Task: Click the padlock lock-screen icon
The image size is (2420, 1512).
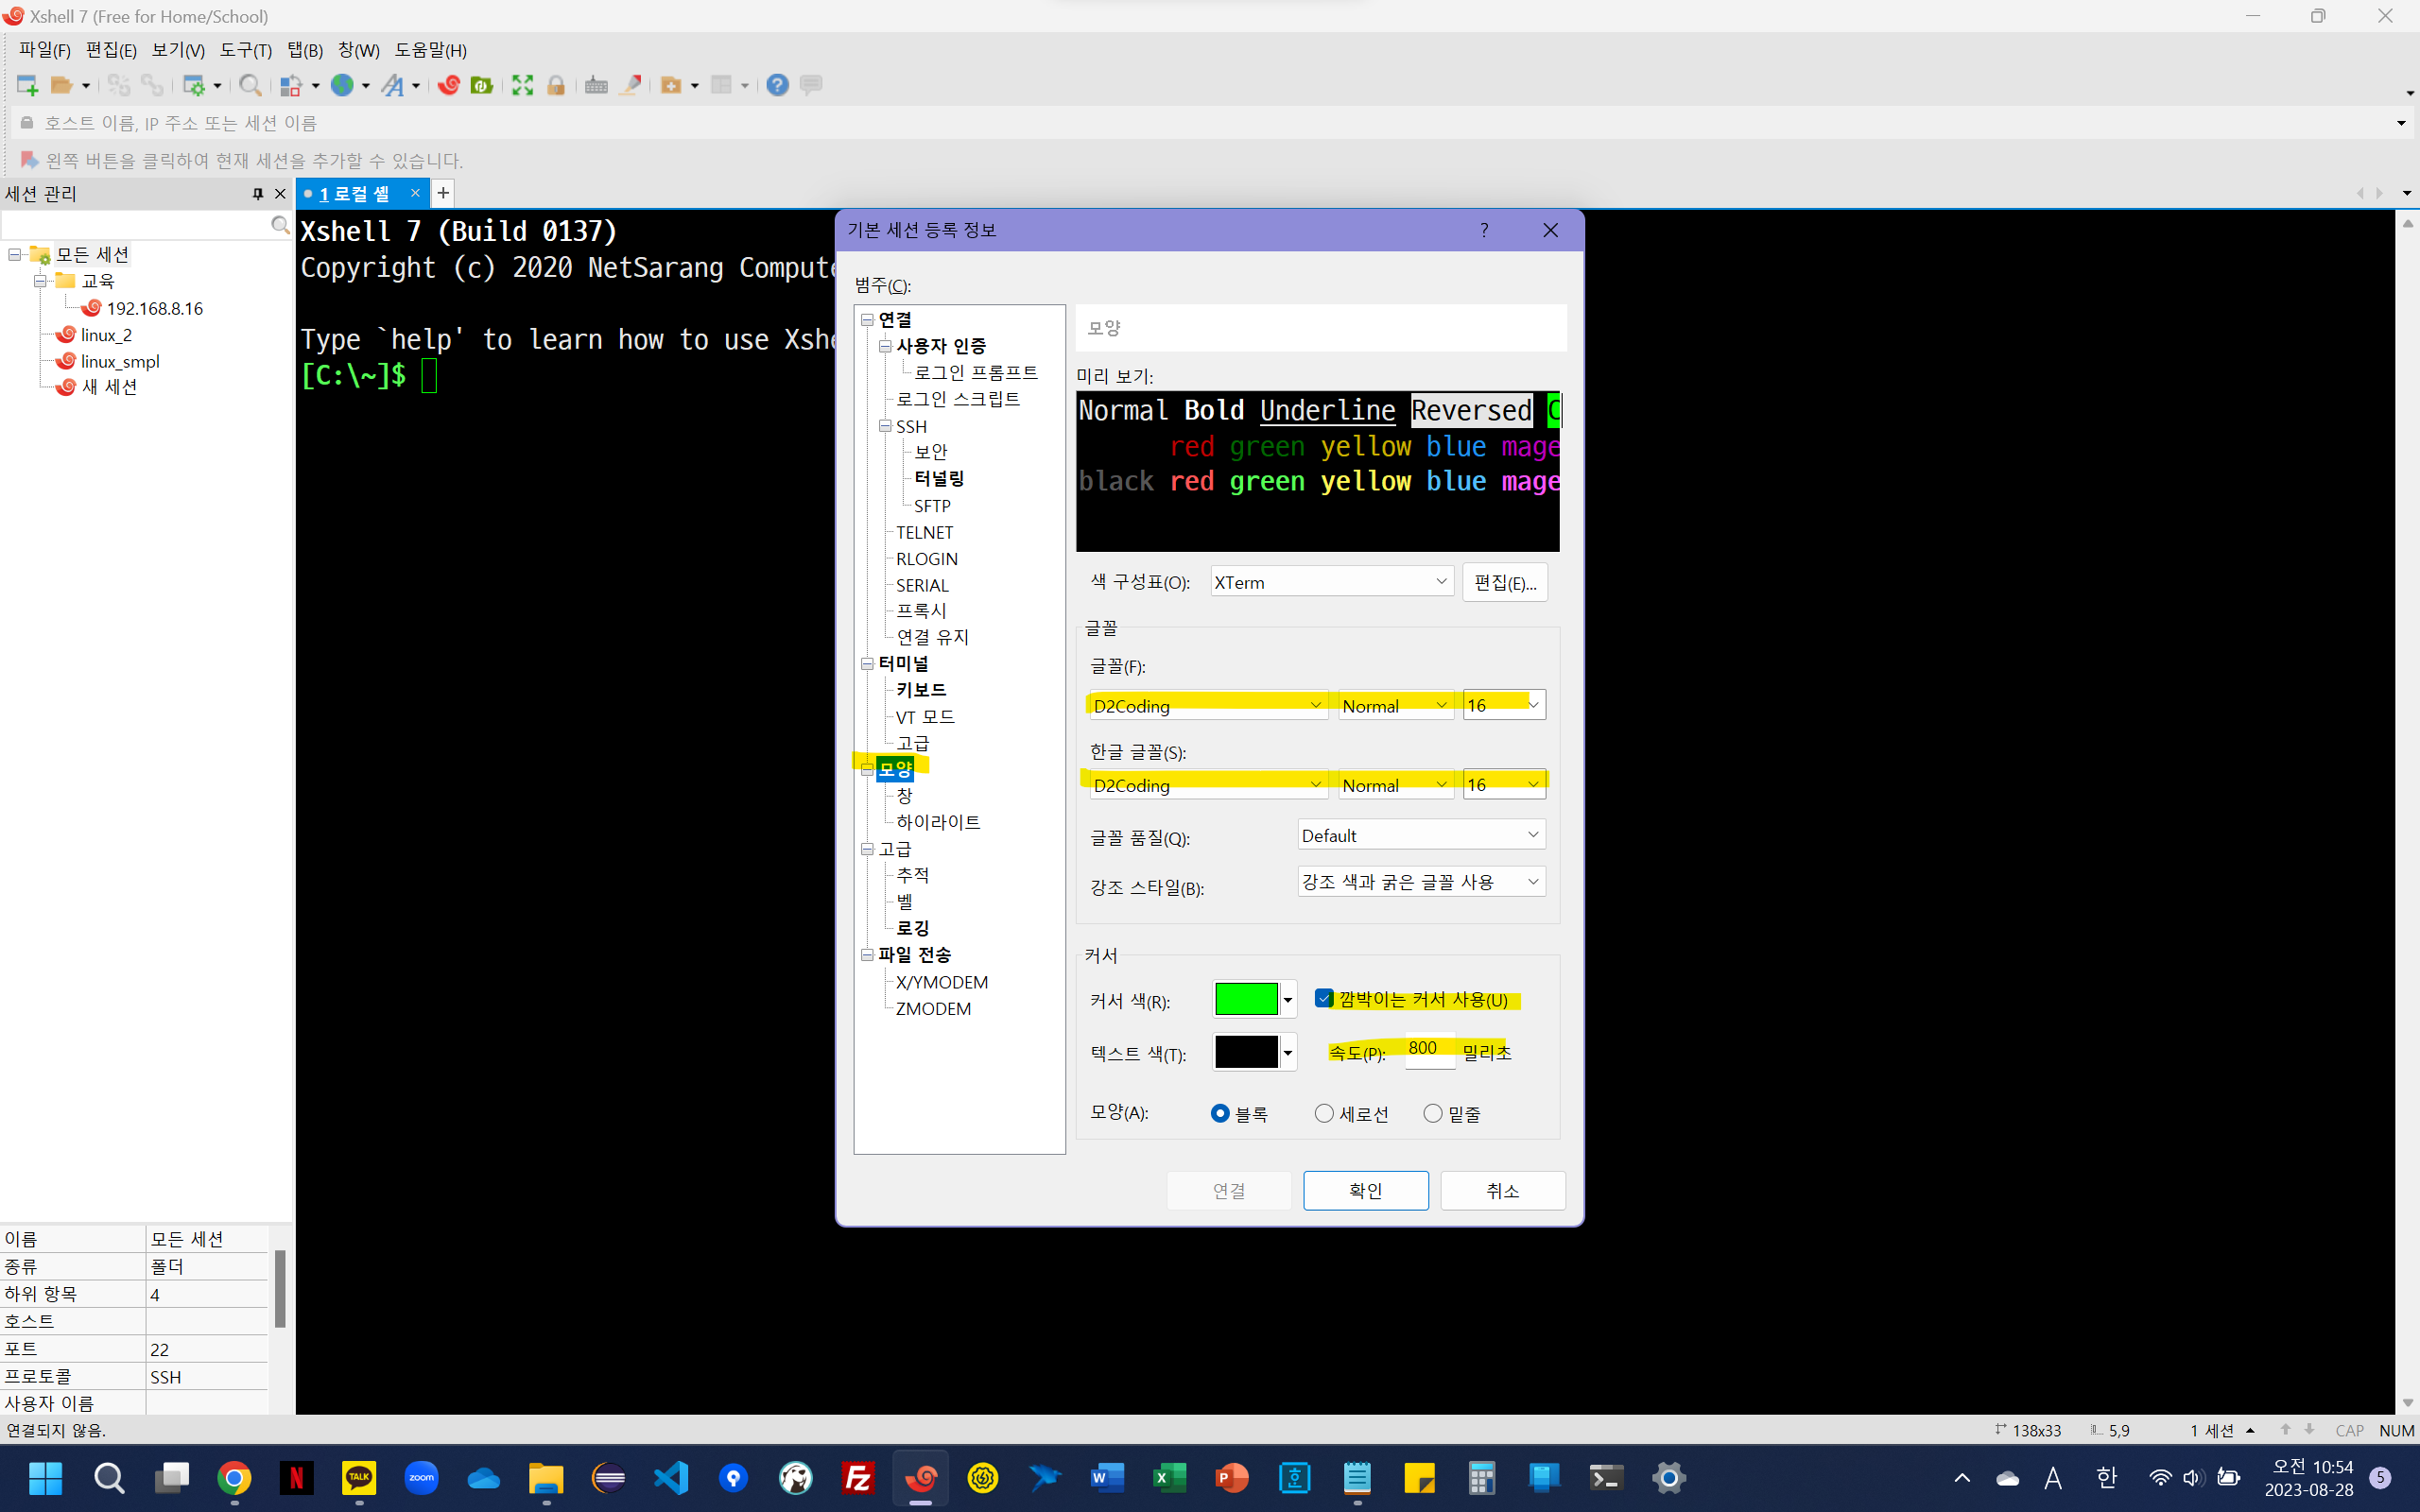Action: (556, 85)
